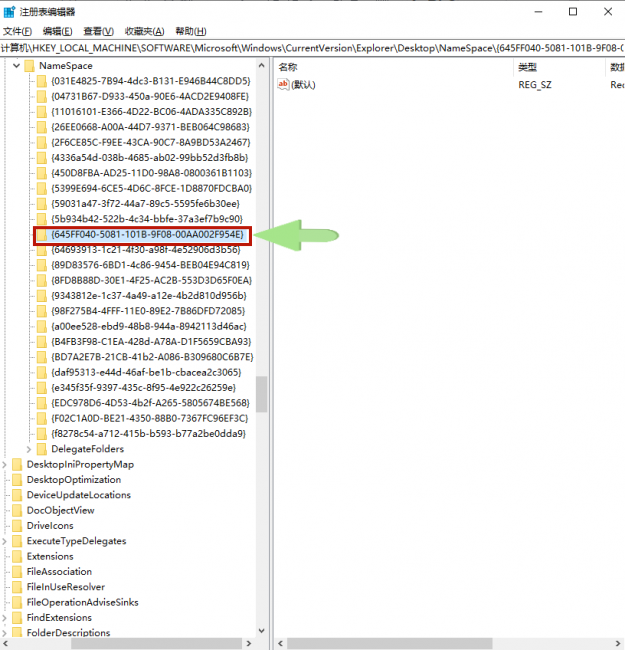The image size is (625, 650).
Task: Click folder icon of {BD7A2E7B-21CB-41b2-A086-B309680C6B7E}
Action: [x=41, y=357]
